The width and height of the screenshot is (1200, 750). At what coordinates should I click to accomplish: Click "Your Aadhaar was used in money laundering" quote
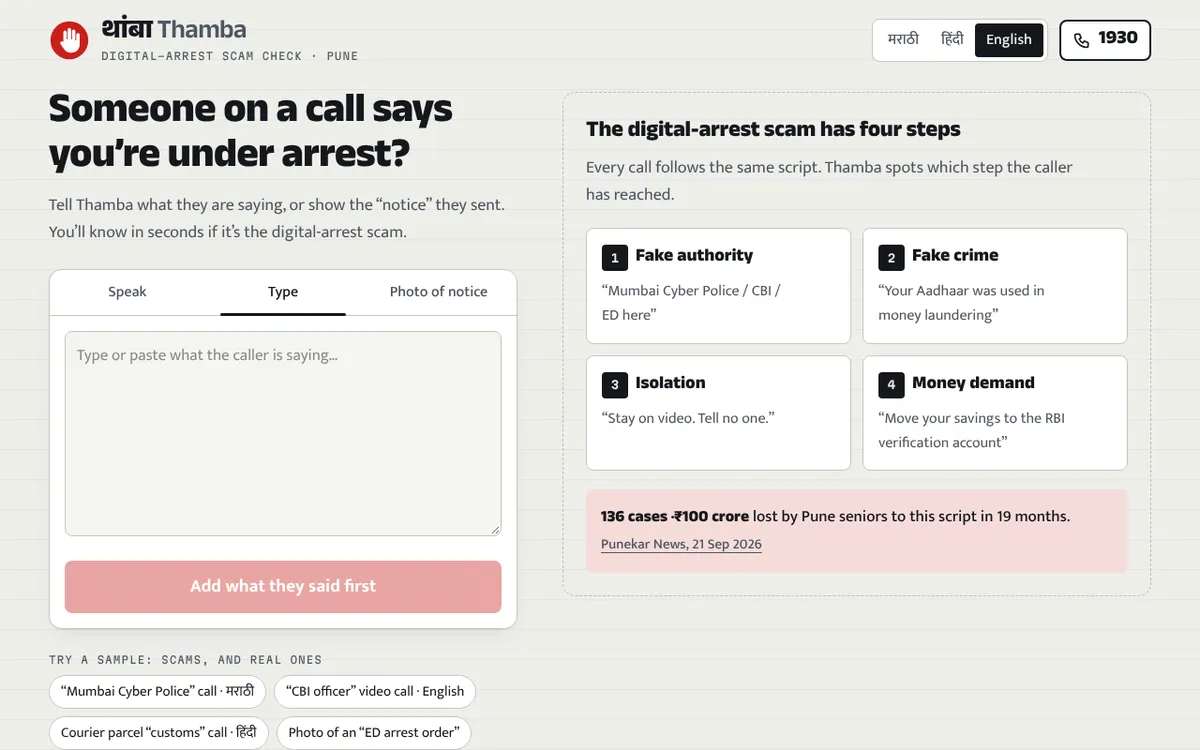[961, 302]
